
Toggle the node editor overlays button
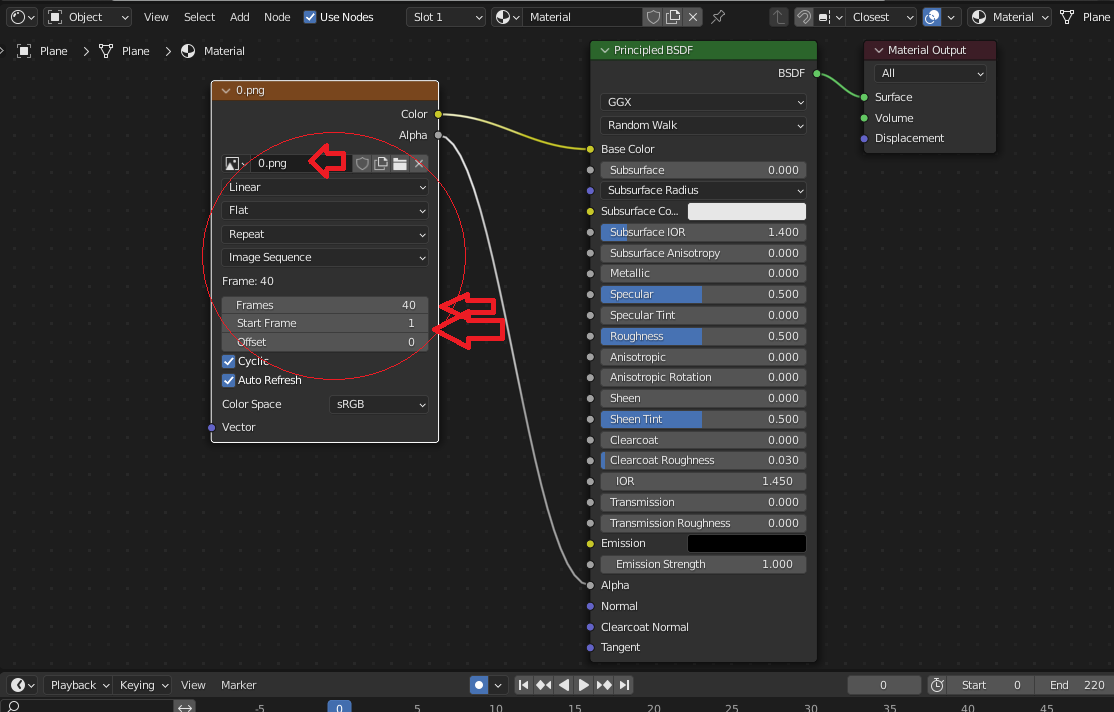point(932,17)
